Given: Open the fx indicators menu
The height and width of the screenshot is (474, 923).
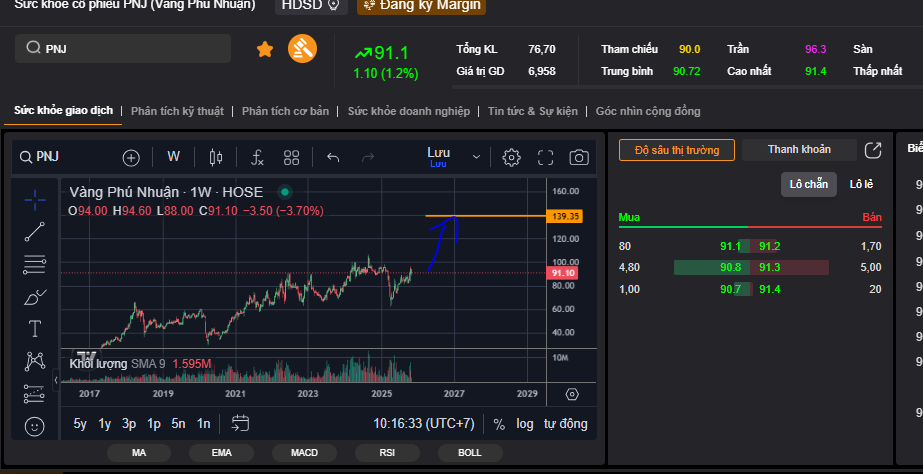Looking at the screenshot, I should (257, 157).
